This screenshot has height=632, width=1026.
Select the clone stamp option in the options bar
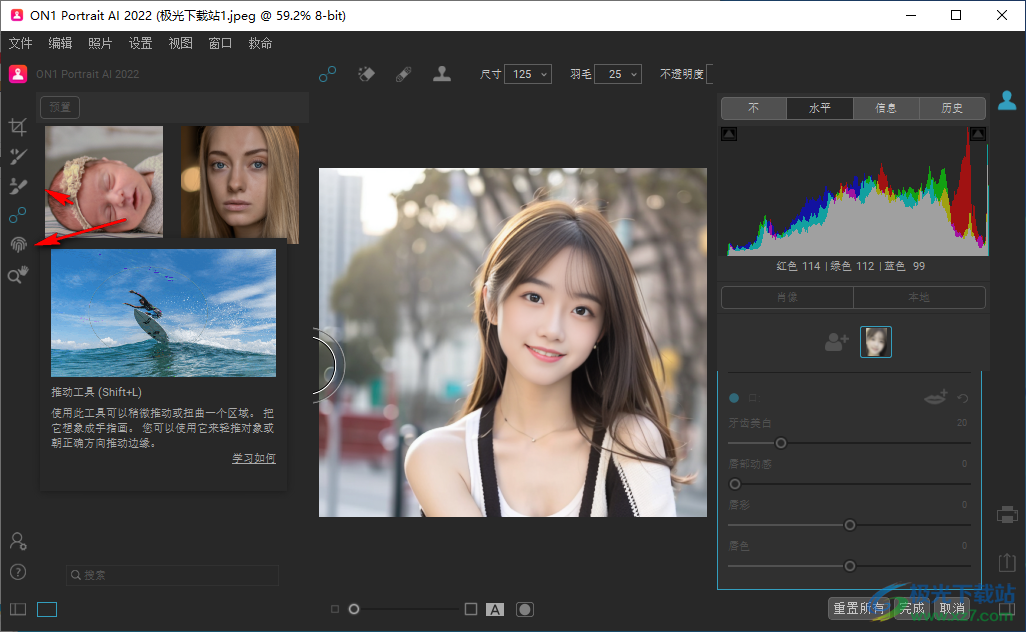pyautogui.click(x=442, y=74)
